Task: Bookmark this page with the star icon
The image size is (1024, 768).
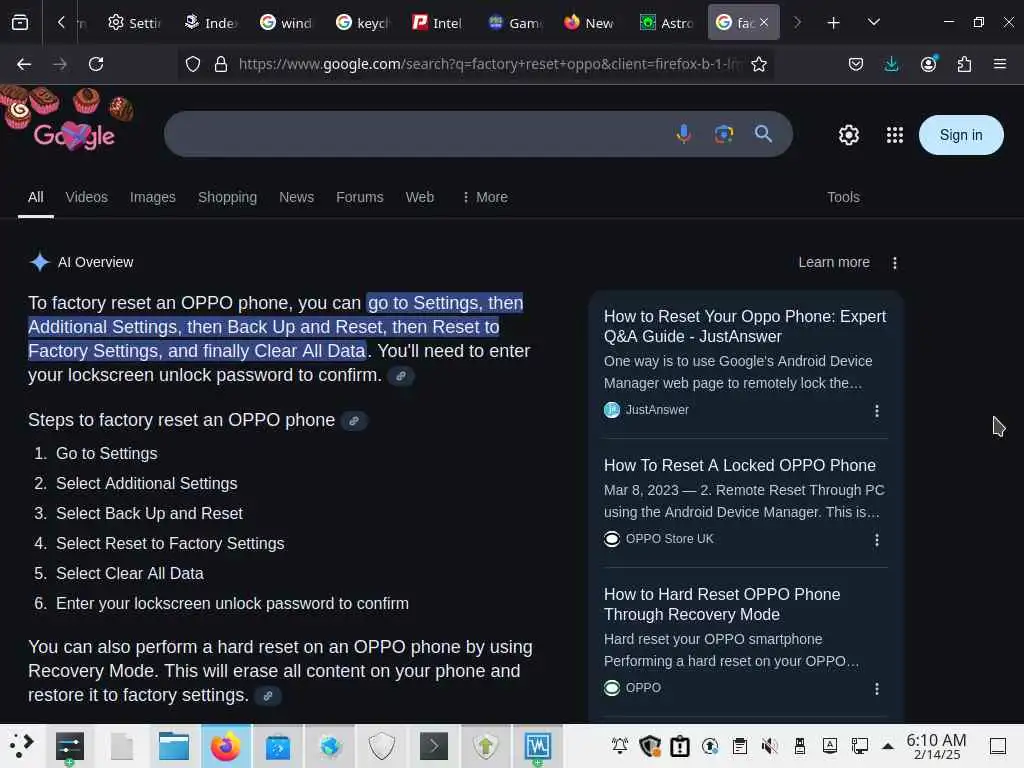Action: (x=759, y=64)
